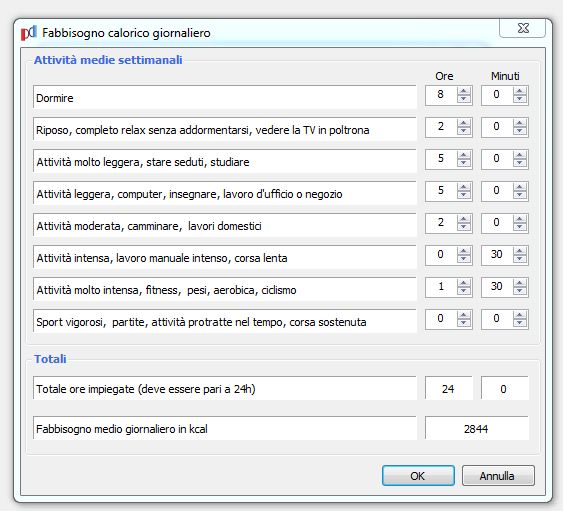Confirm with the OK button

(x=418, y=476)
